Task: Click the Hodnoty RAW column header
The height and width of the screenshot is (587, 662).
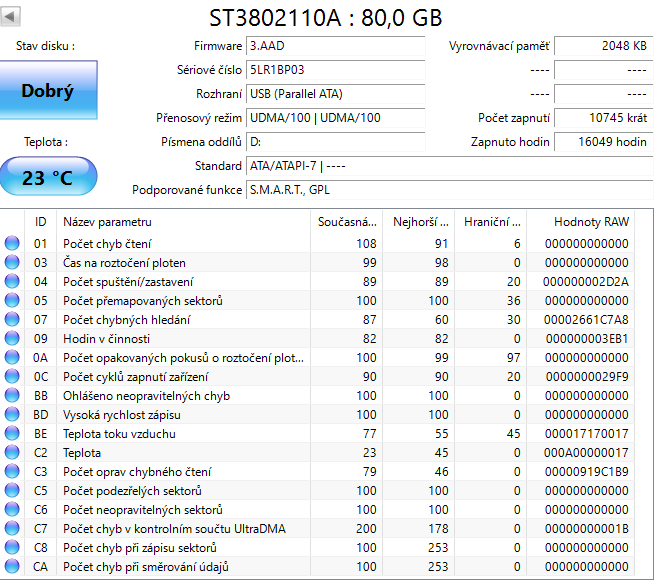Action: (x=581, y=222)
